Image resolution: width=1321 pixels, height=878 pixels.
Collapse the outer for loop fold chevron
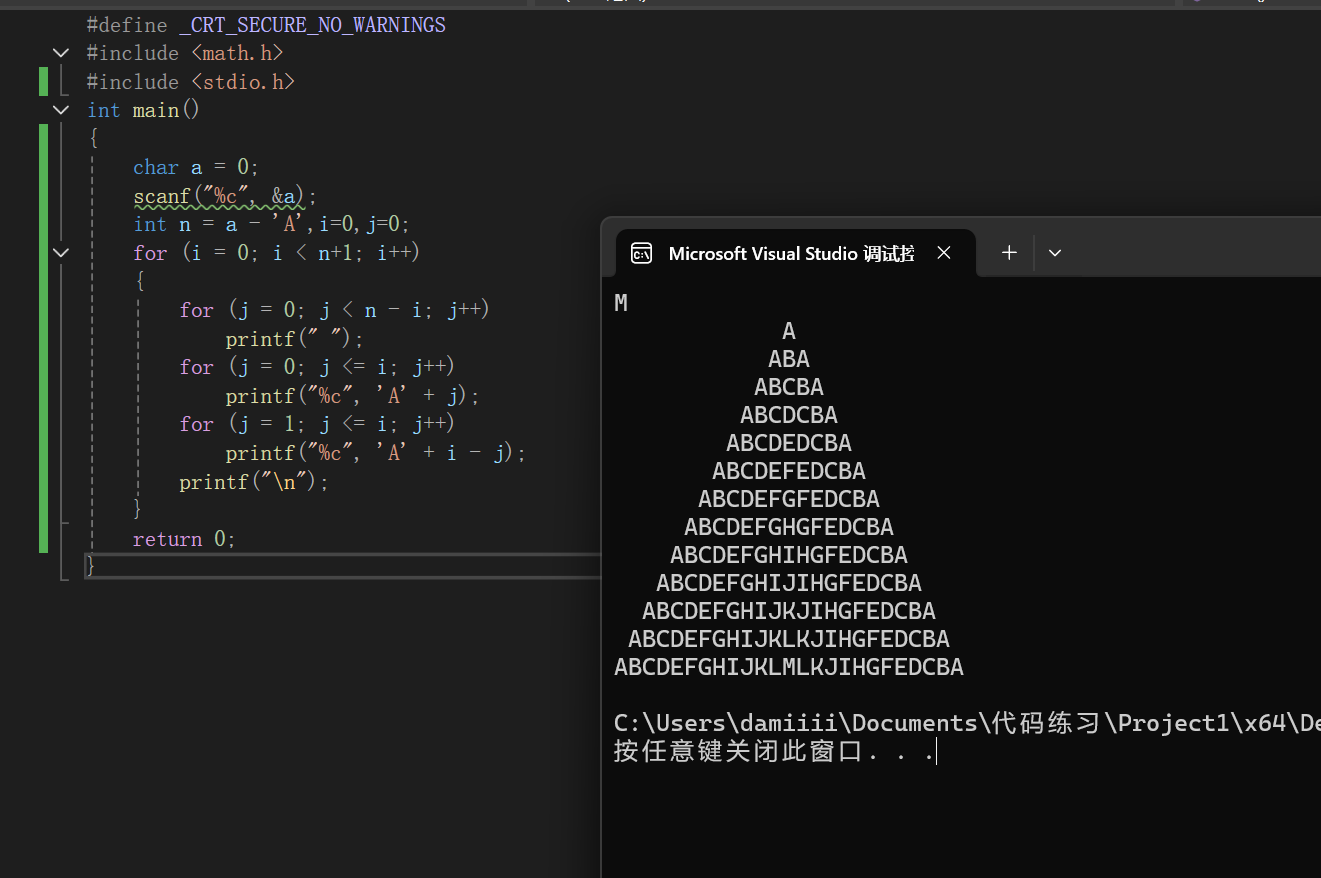pos(61,253)
